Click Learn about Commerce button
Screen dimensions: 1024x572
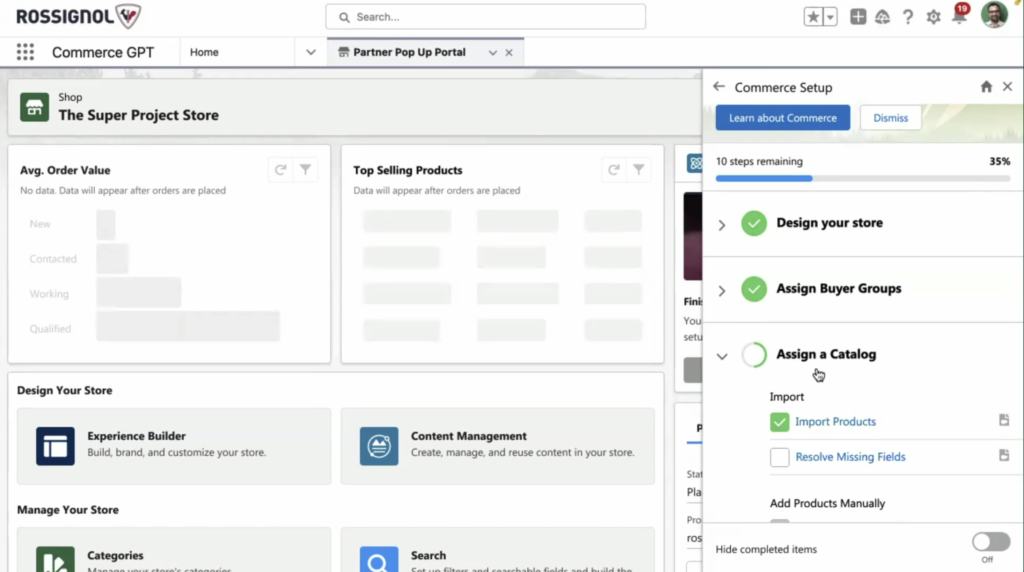[782, 118]
